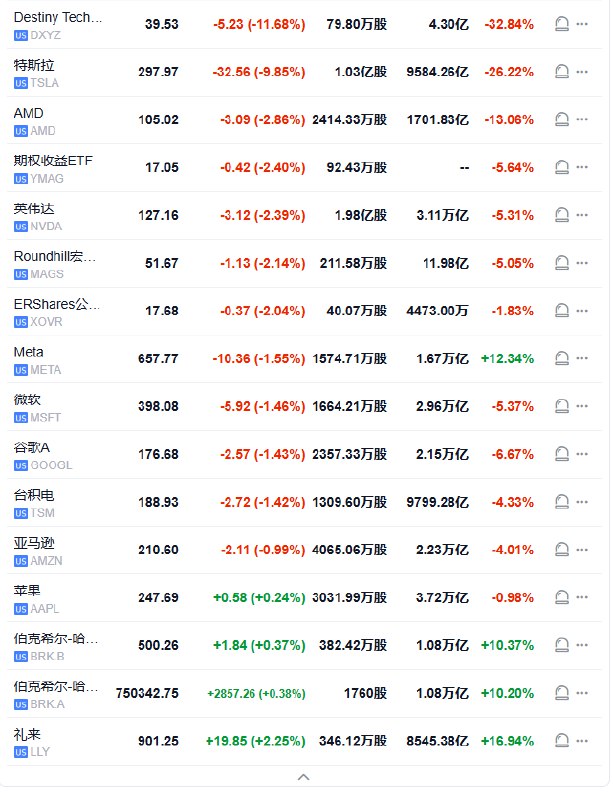Select BRK.B change +1.84 (+0.37%)

click(259, 645)
